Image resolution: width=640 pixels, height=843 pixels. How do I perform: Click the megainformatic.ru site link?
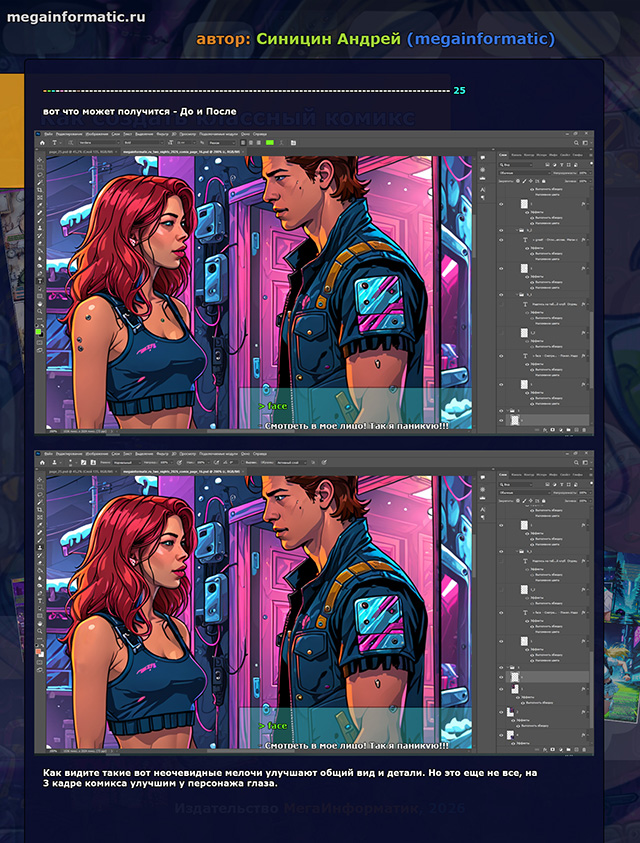(x=76, y=17)
